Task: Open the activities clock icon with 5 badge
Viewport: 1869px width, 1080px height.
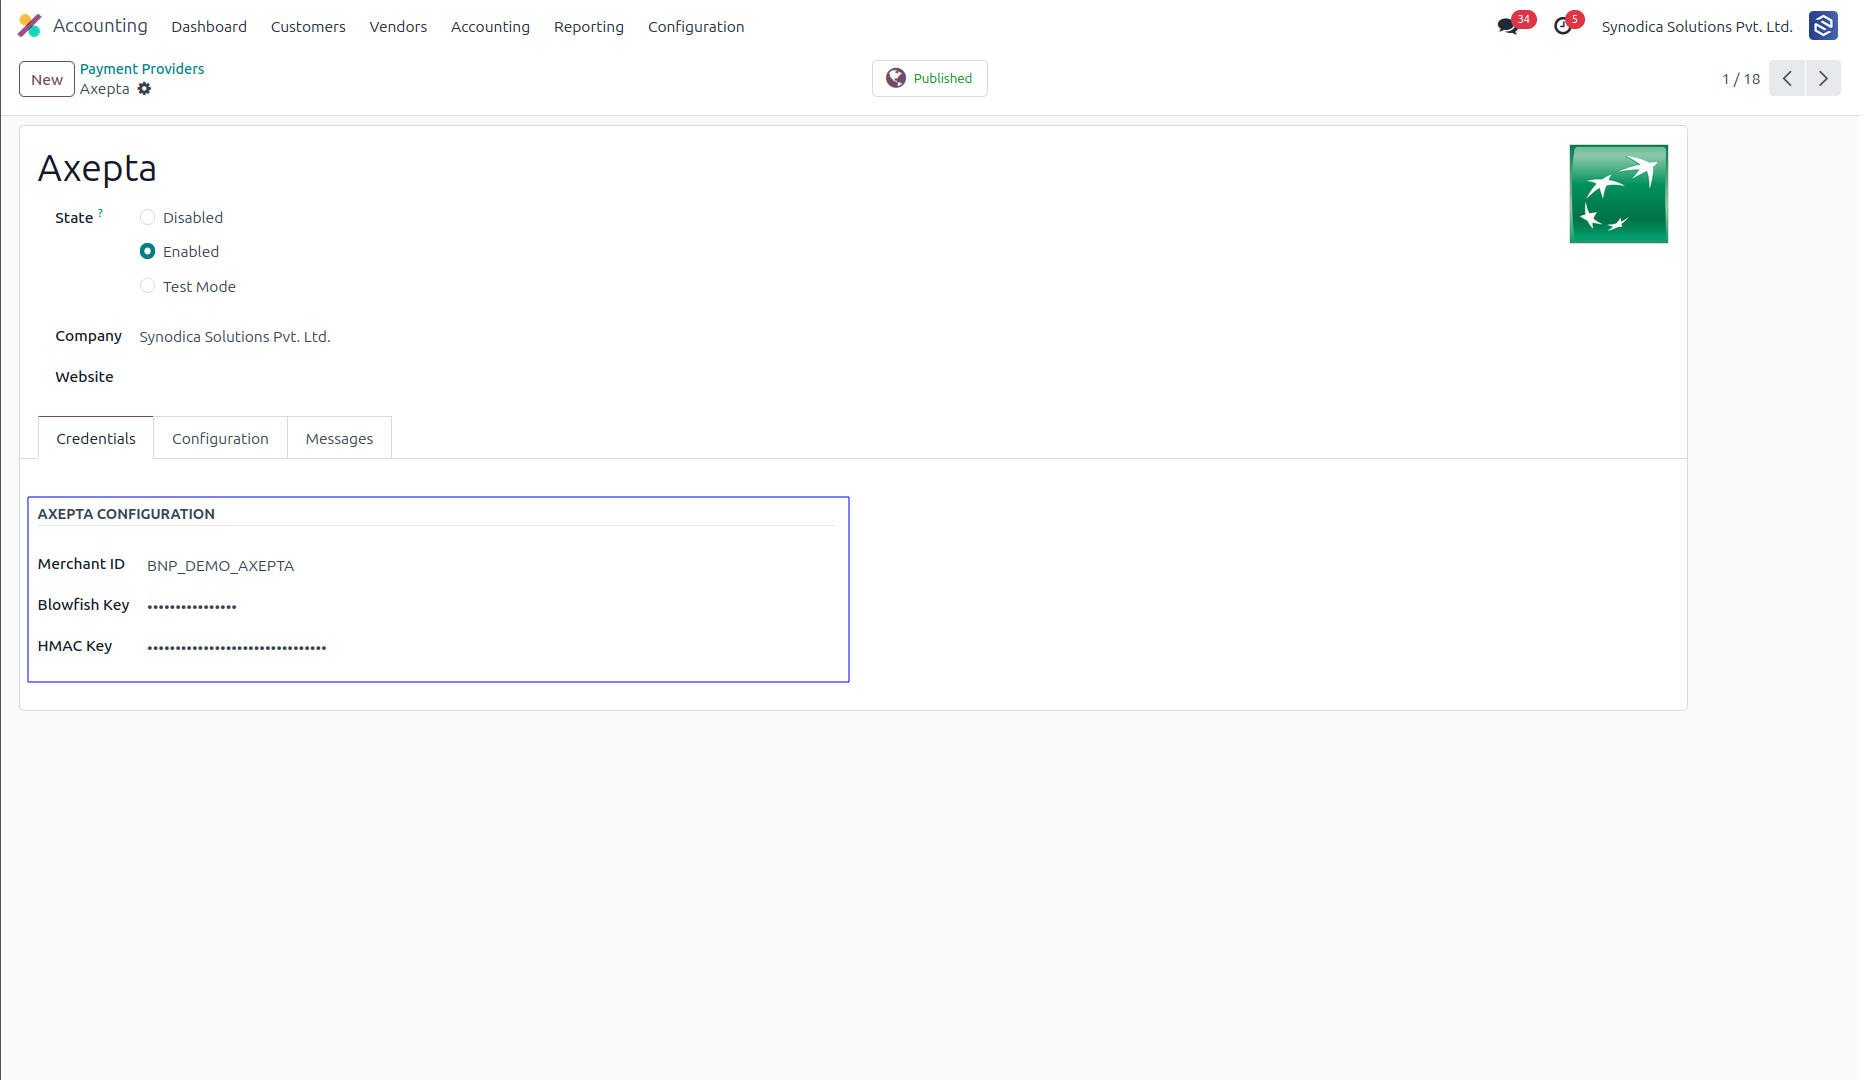Action: (x=1563, y=26)
